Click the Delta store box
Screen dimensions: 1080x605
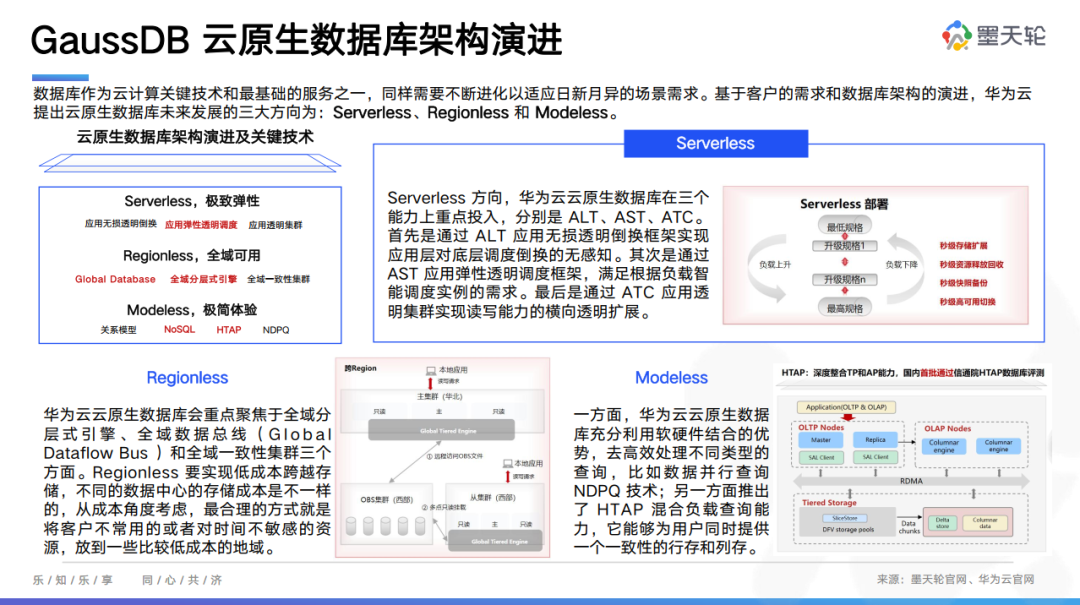[942, 523]
